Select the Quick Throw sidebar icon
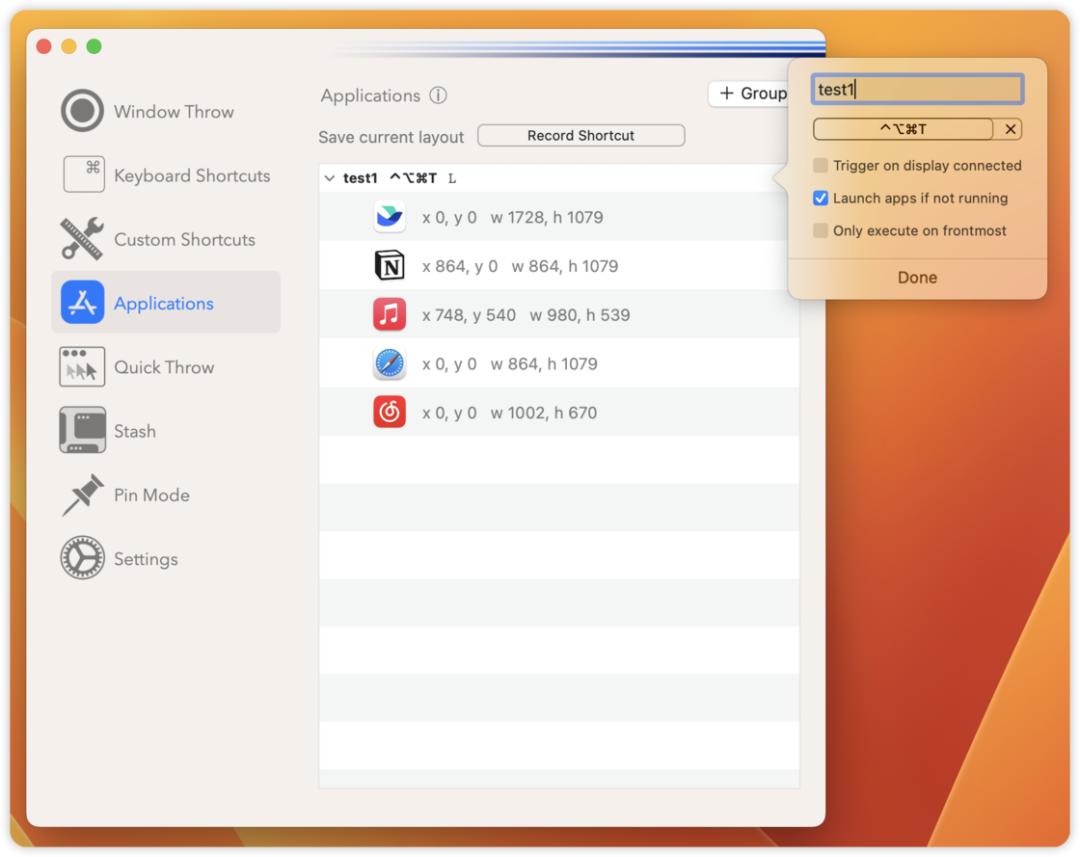Screen dimensions: 1080x857 coord(82,366)
